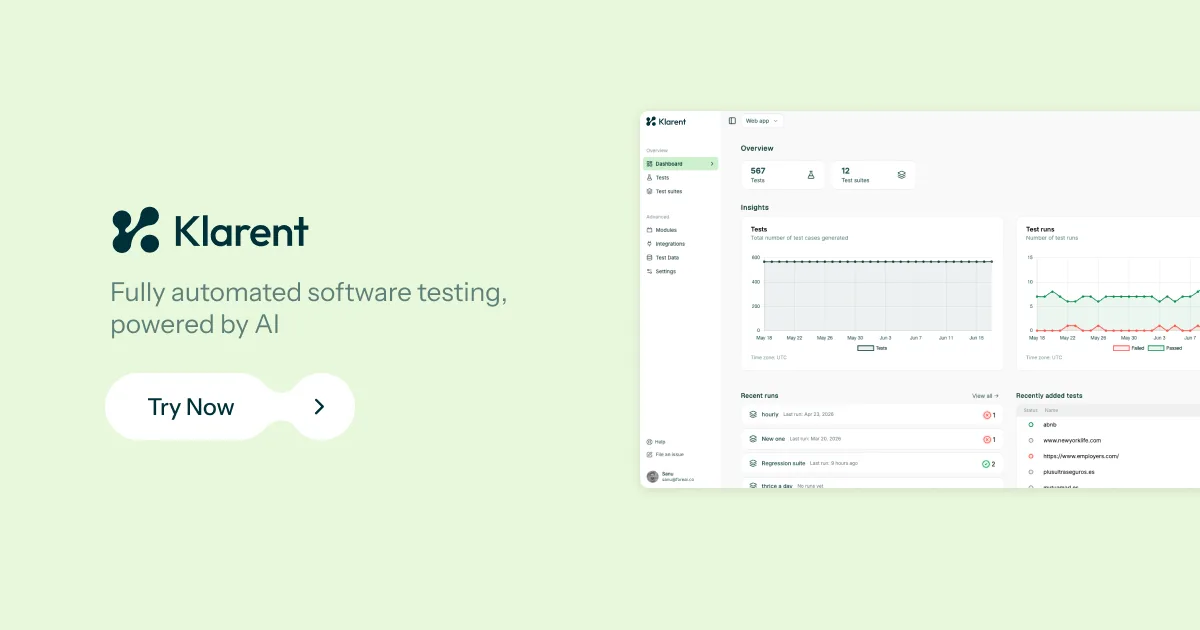Click the failed status icon on New one run
The height and width of the screenshot is (630, 1200).
[x=986, y=440]
